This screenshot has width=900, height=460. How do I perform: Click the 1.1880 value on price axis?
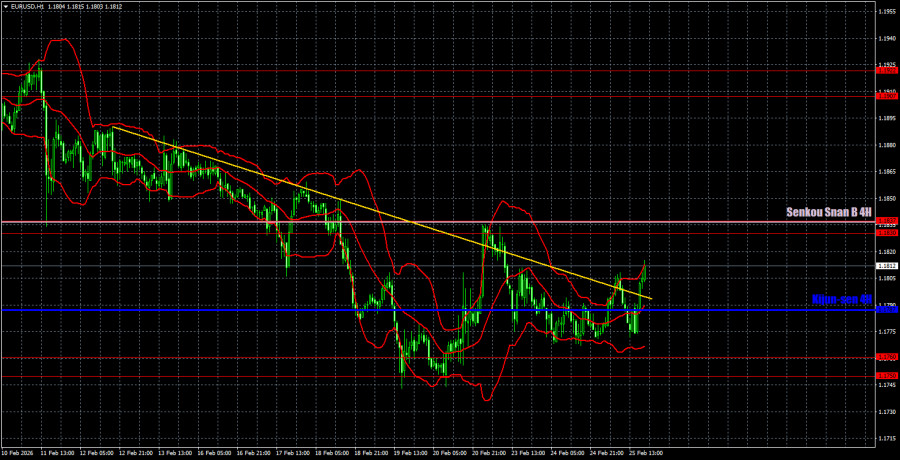click(887, 145)
